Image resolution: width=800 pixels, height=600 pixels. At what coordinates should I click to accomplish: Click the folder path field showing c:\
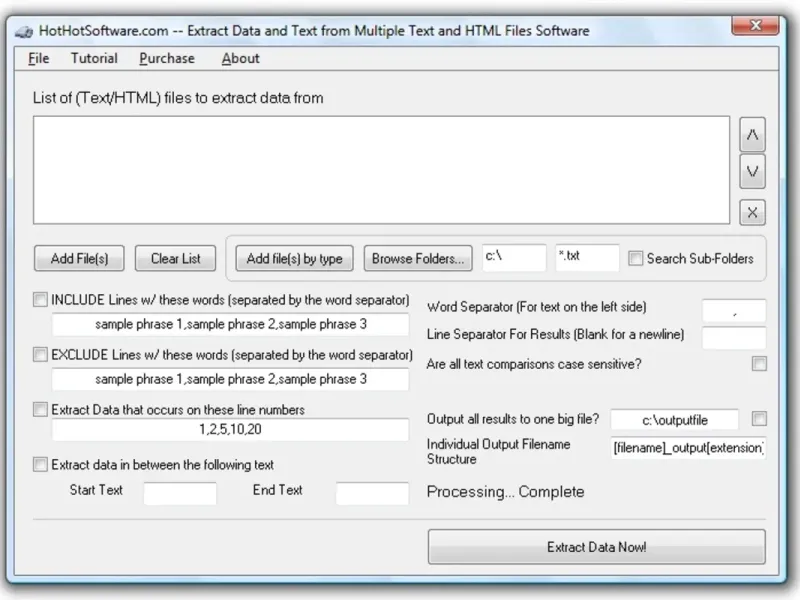click(x=514, y=258)
